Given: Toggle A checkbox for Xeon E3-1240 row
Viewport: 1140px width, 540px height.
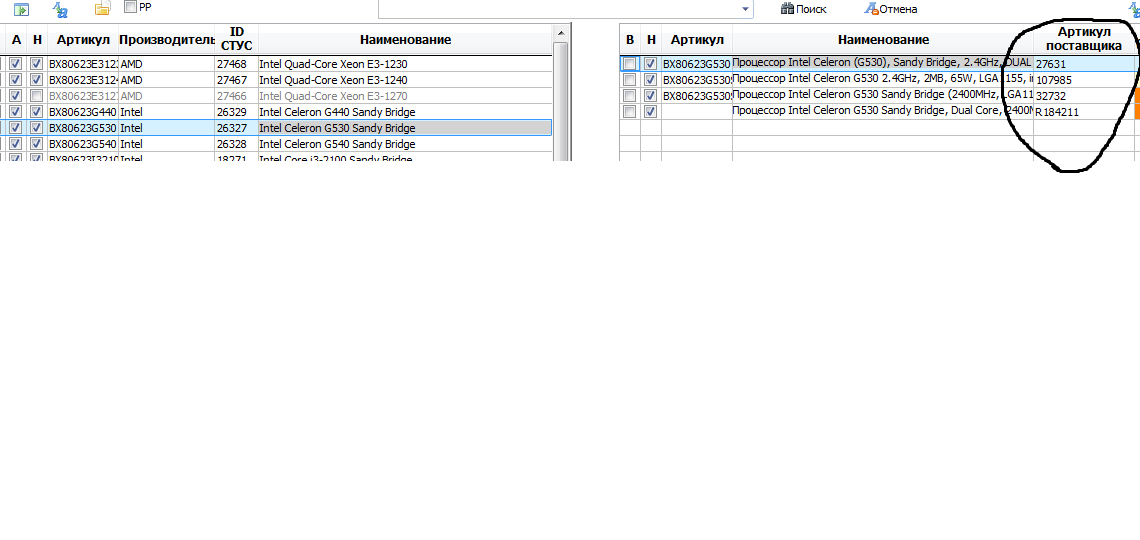Looking at the screenshot, I should (x=16, y=80).
